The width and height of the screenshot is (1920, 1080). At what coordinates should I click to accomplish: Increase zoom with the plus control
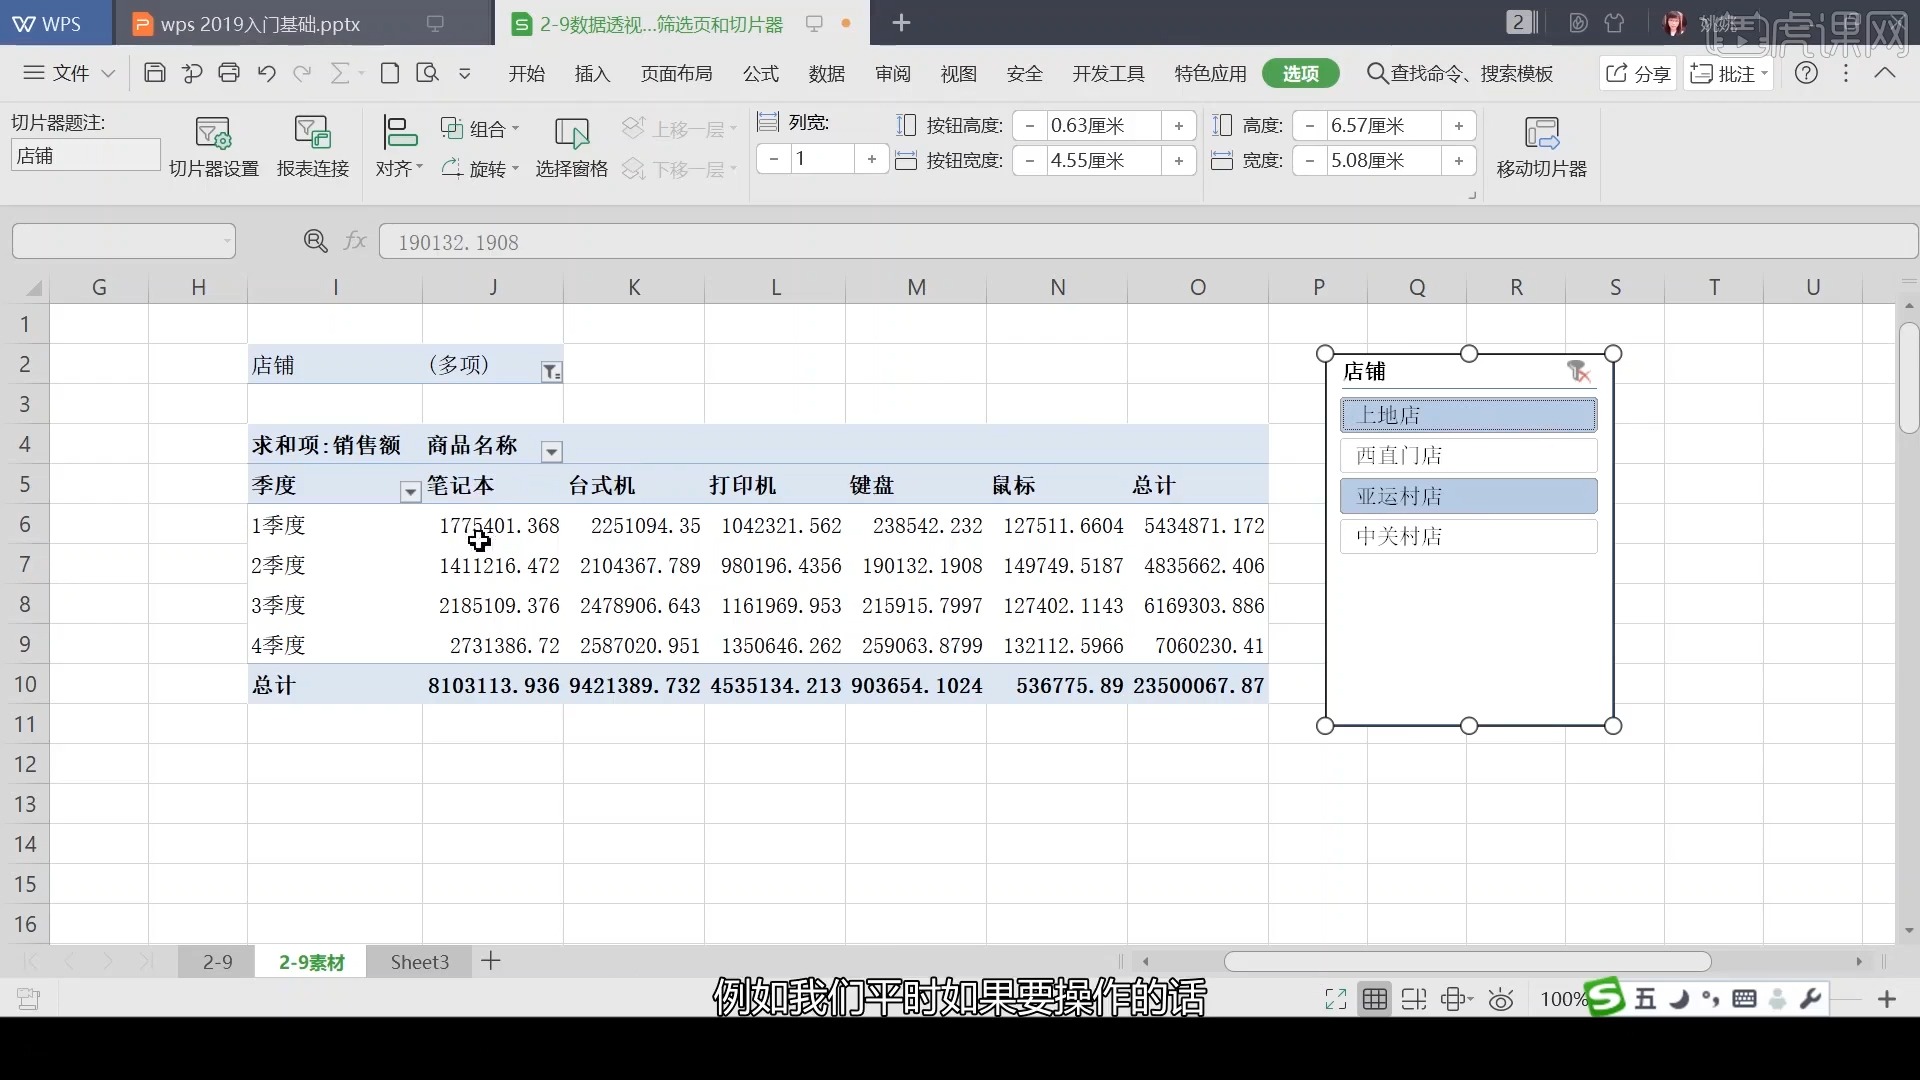click(1888, 999)
